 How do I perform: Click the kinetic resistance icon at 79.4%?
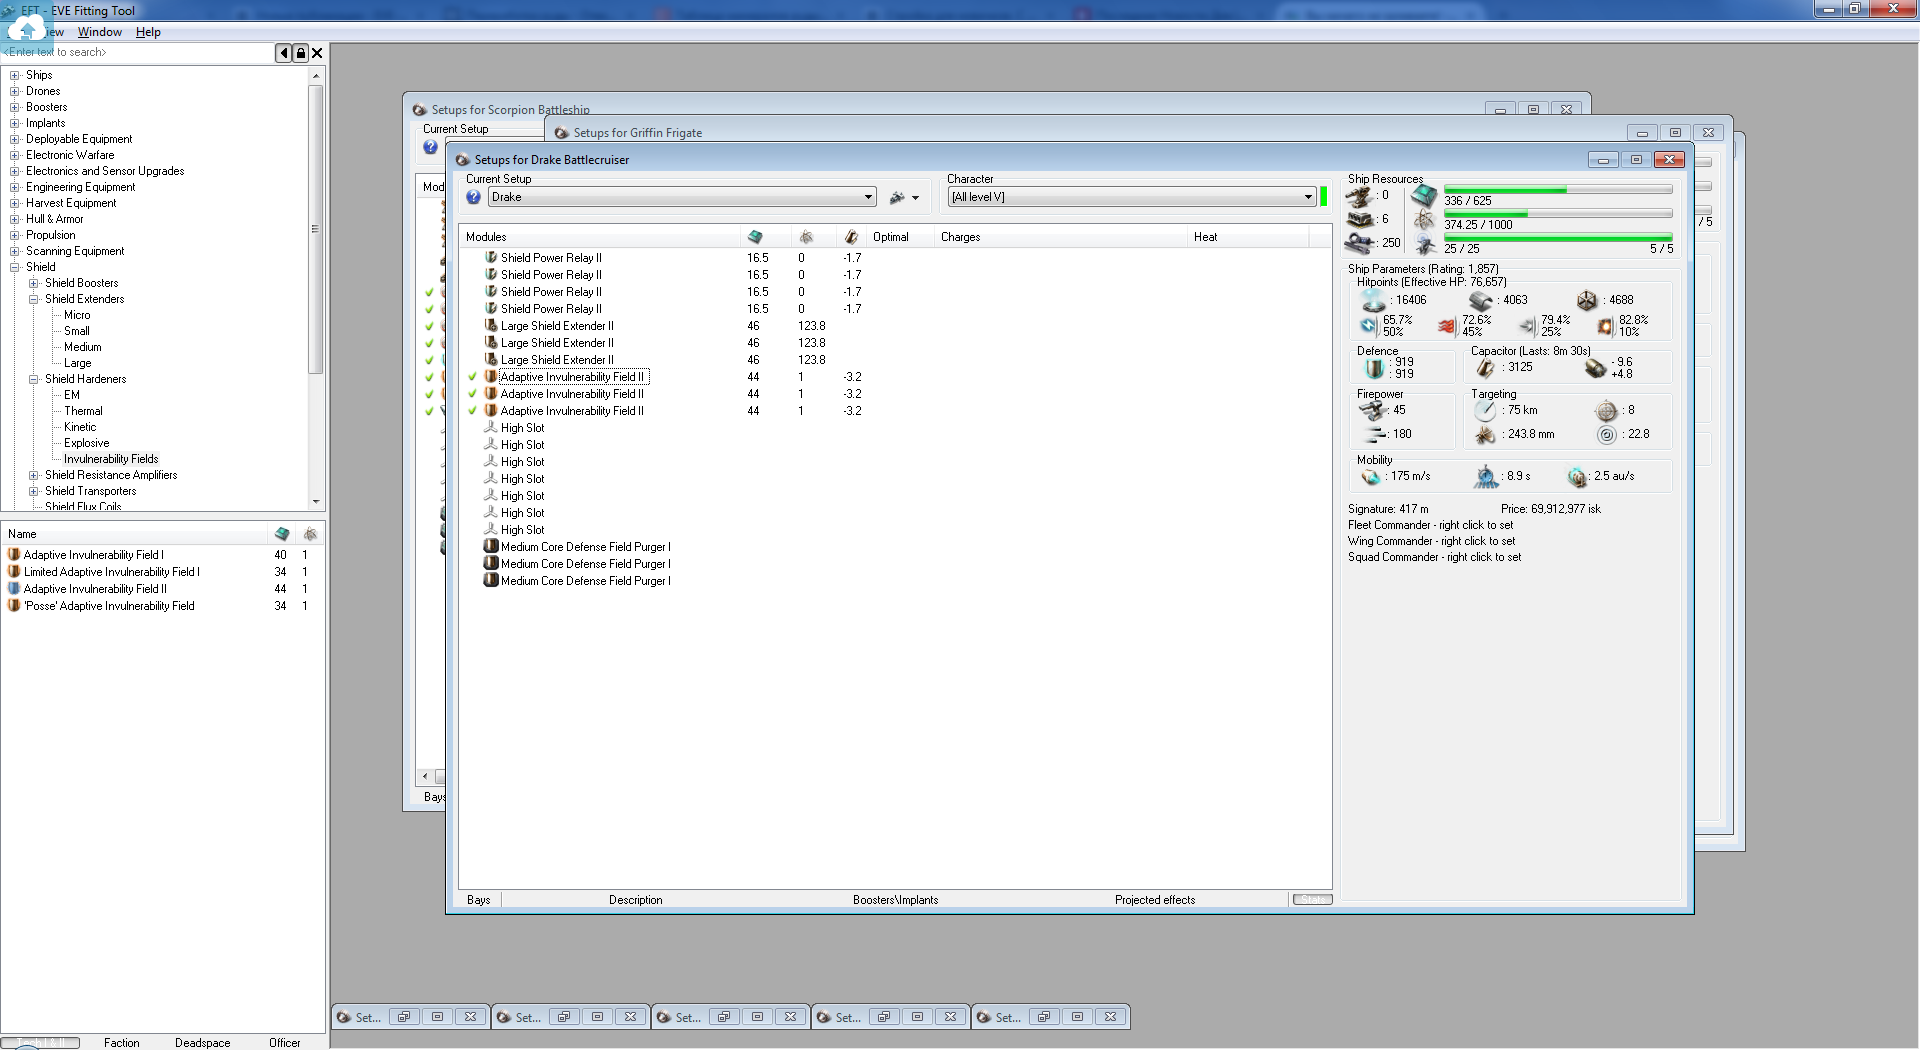1527,326
